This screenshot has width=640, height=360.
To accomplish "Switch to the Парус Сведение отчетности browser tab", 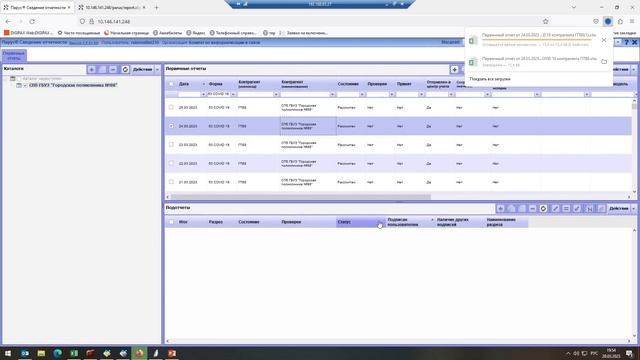I will [37, 7].
